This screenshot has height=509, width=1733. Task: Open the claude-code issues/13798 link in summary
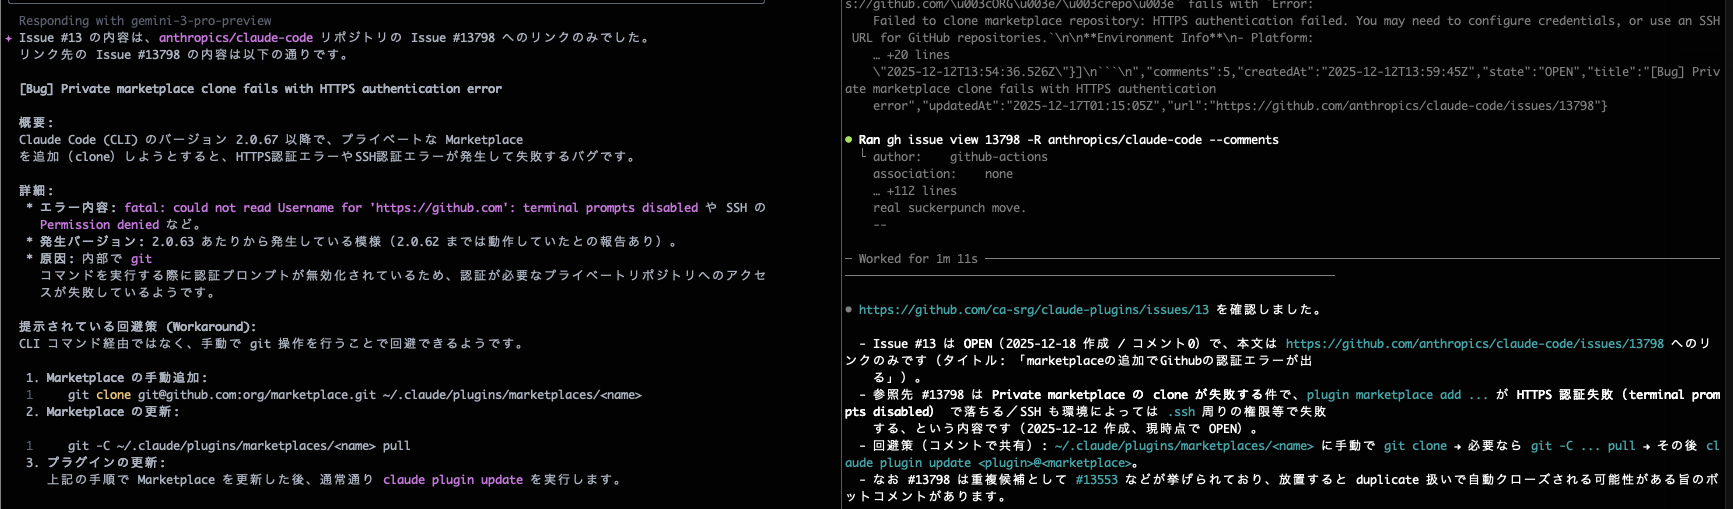1474,344
